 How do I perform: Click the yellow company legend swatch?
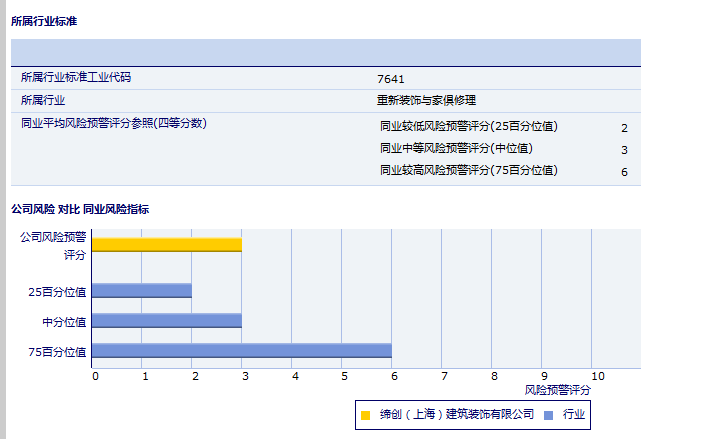pyautogui.click(x=366, y=414)
